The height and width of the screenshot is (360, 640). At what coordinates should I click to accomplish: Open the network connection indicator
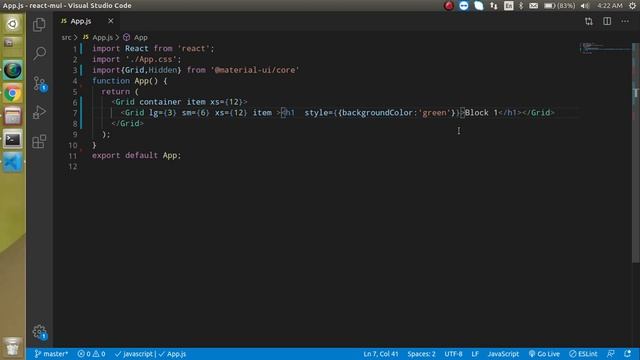[493, 6]
